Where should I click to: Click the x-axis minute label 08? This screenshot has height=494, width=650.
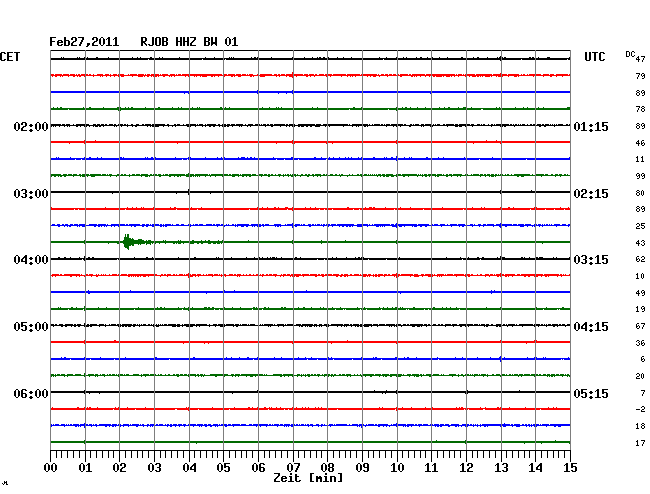[327, 468]
